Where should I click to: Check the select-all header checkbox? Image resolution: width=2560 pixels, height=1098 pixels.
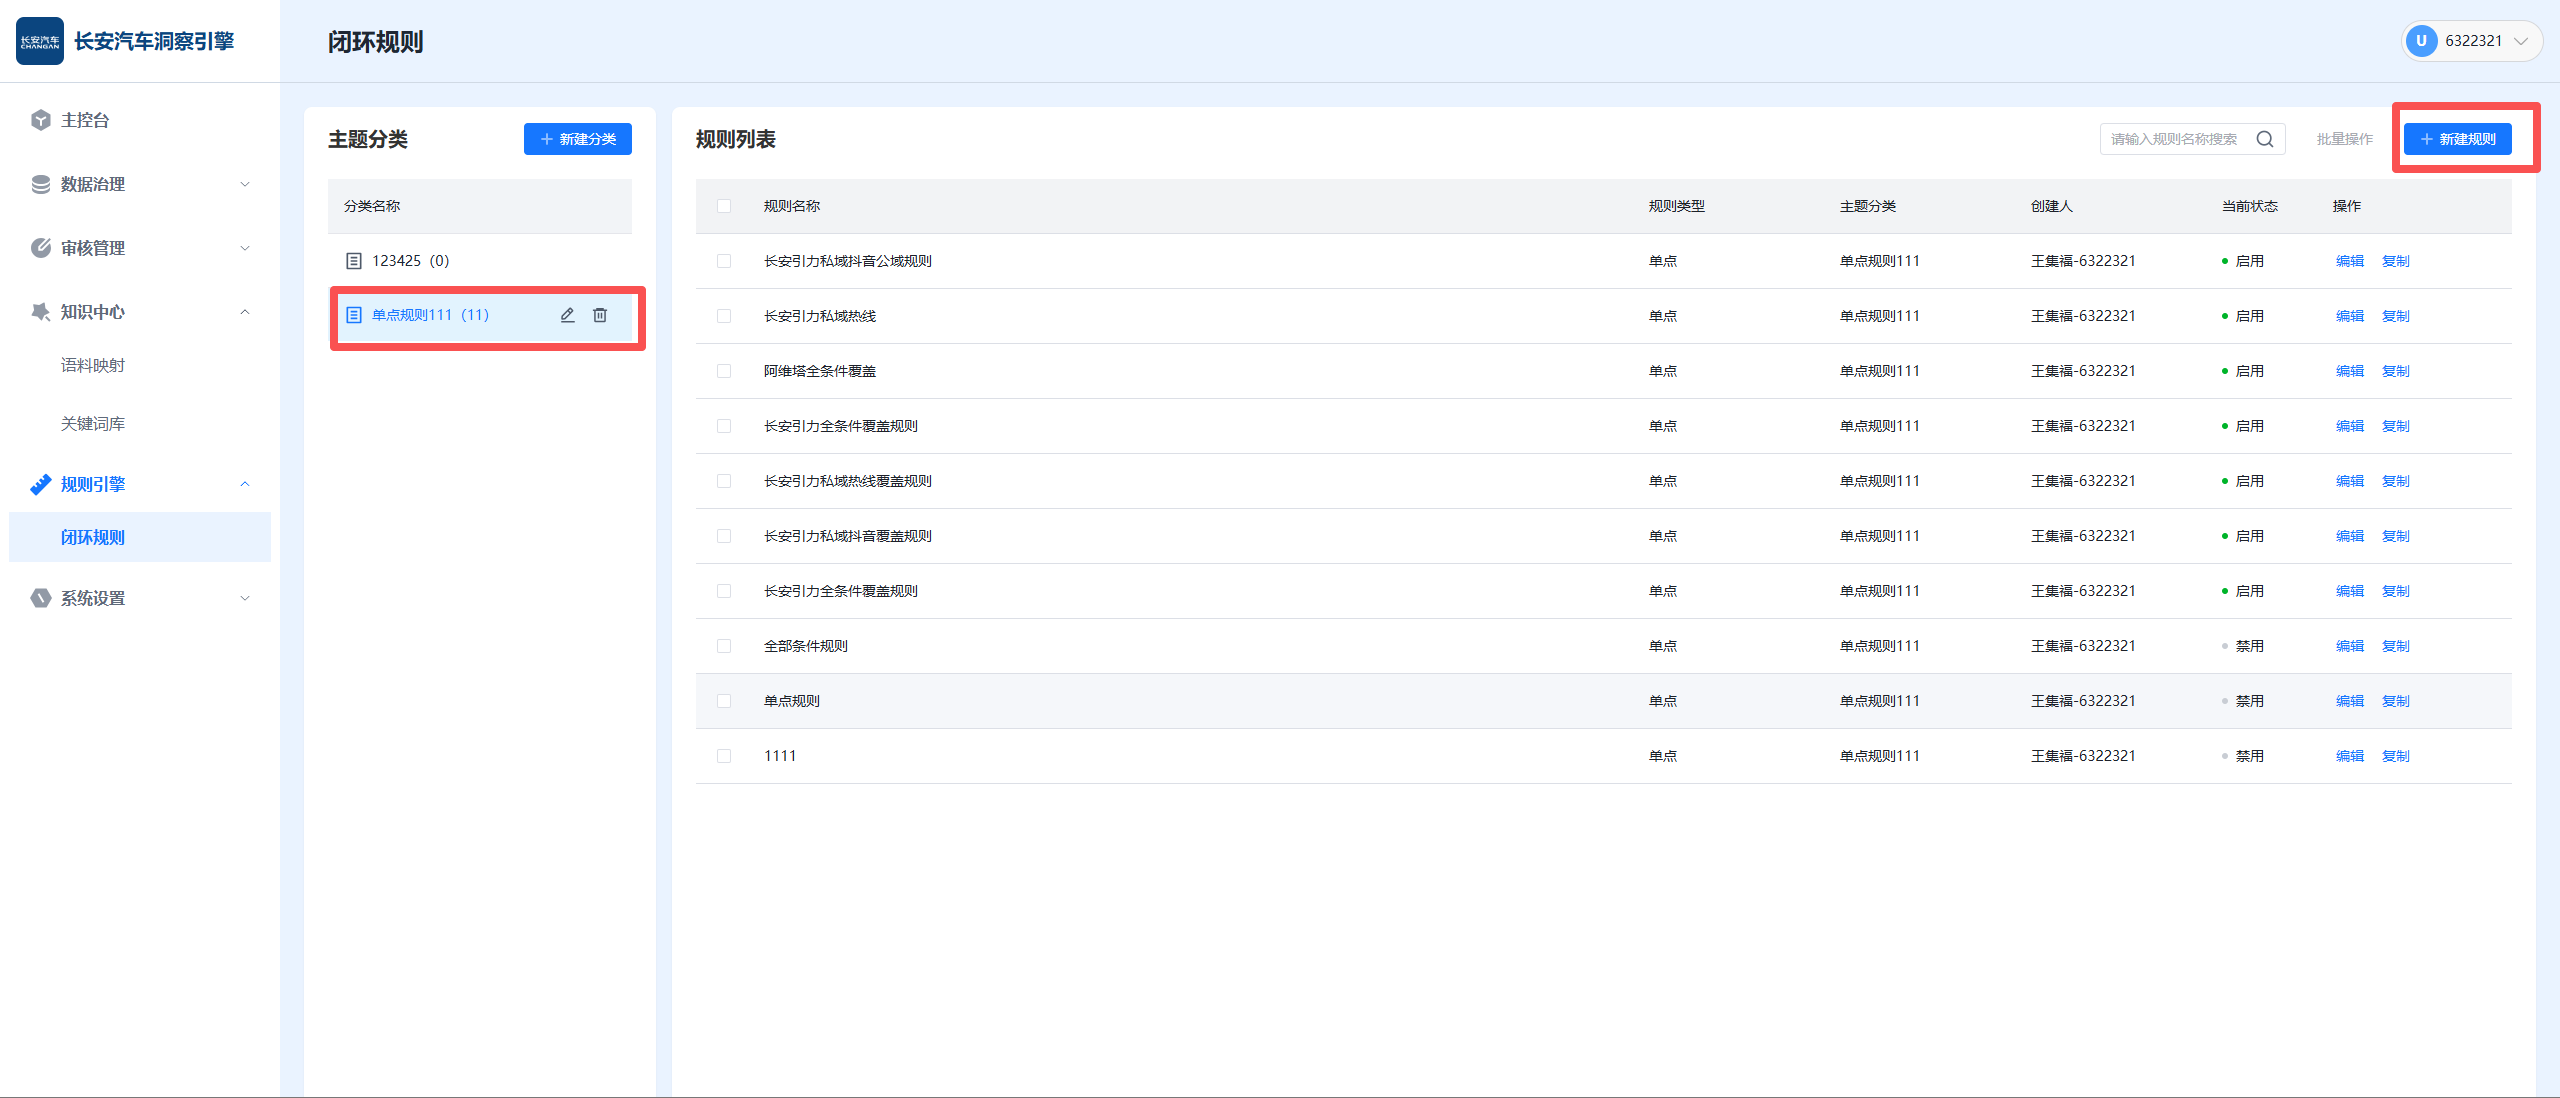724,206
